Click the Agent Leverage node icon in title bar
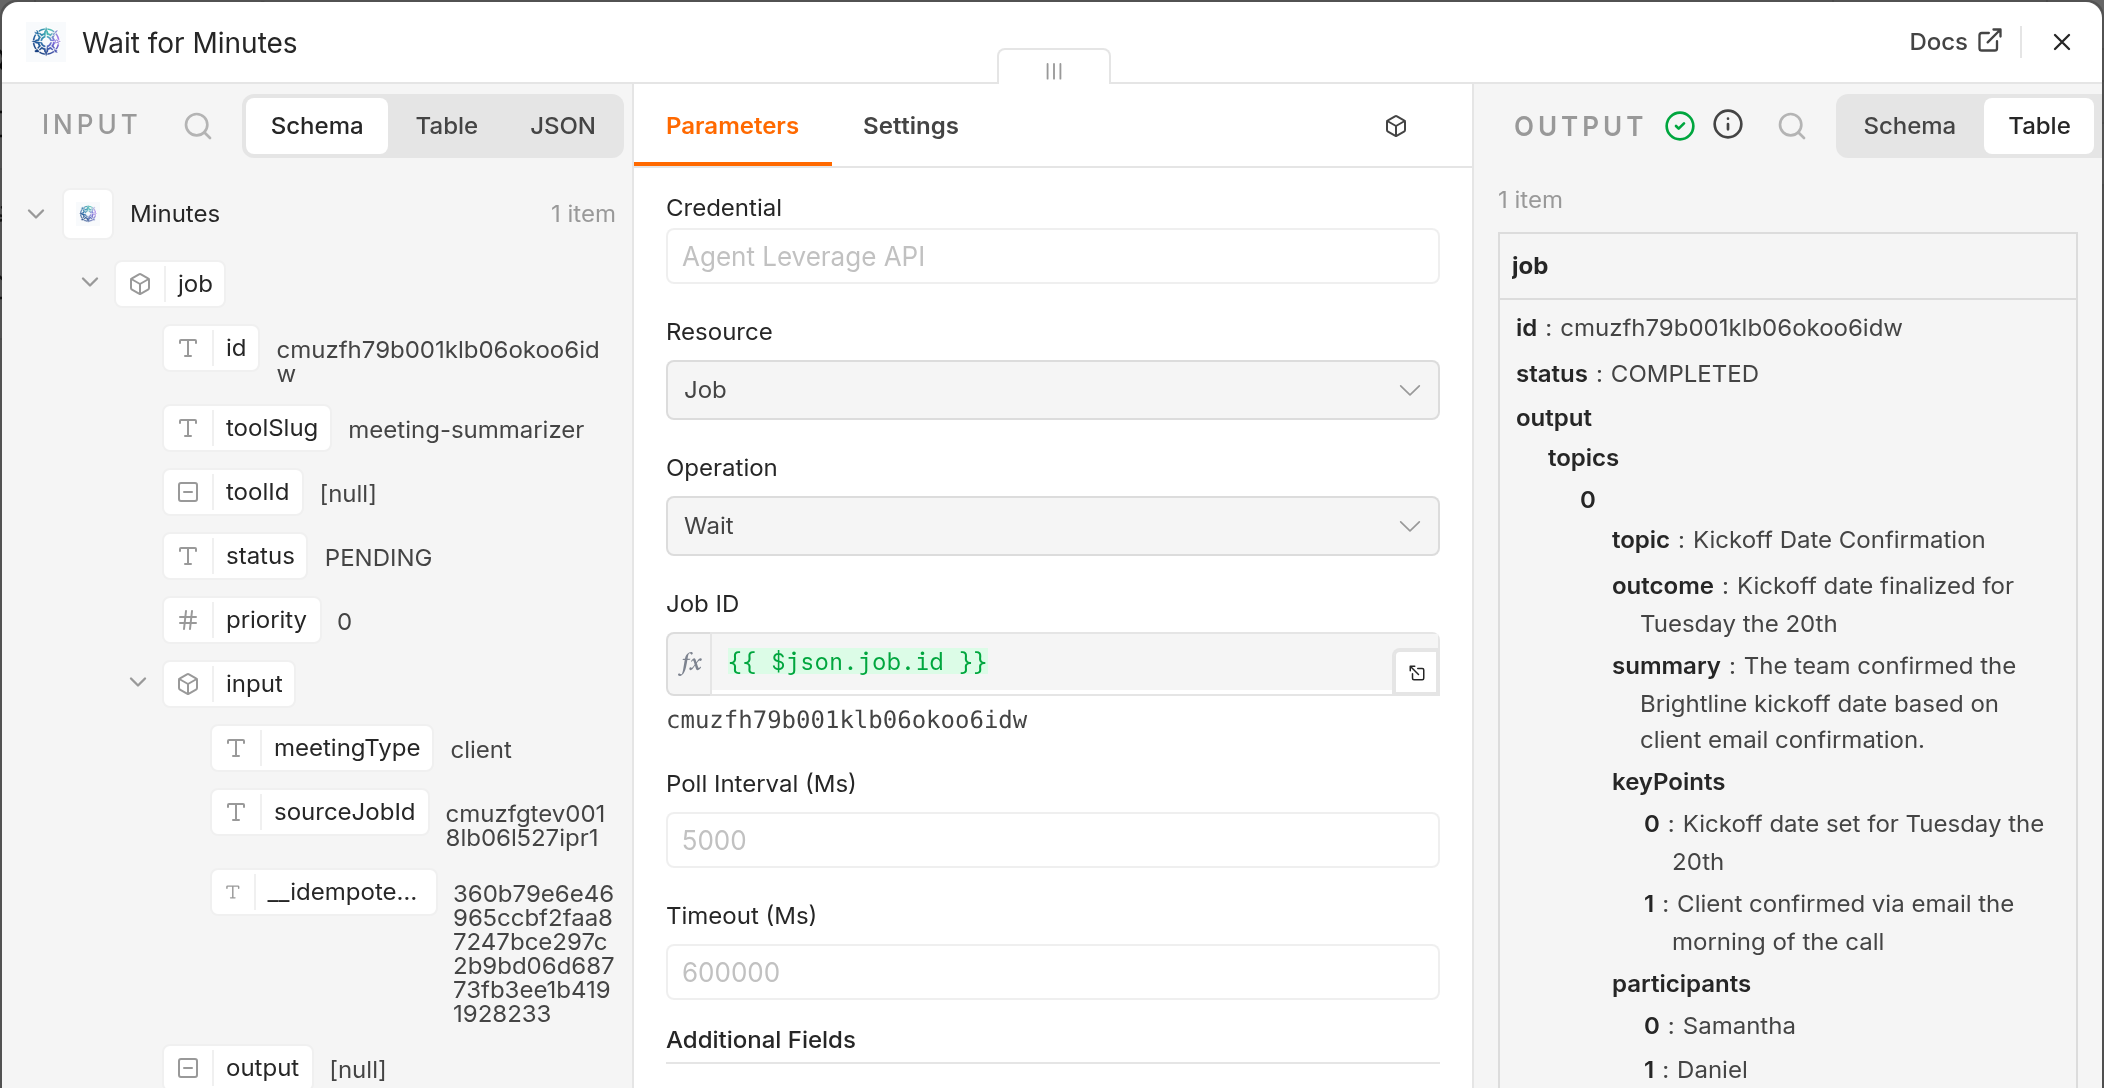Screen dimensions: 2104x1088 tap(46, 42)
